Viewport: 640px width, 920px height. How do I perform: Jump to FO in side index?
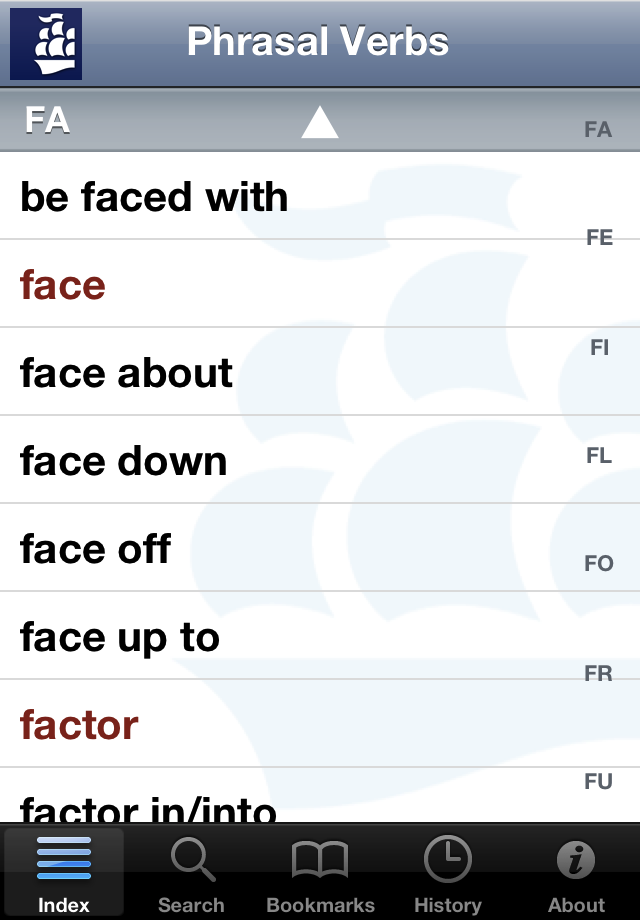pos(598,564)
